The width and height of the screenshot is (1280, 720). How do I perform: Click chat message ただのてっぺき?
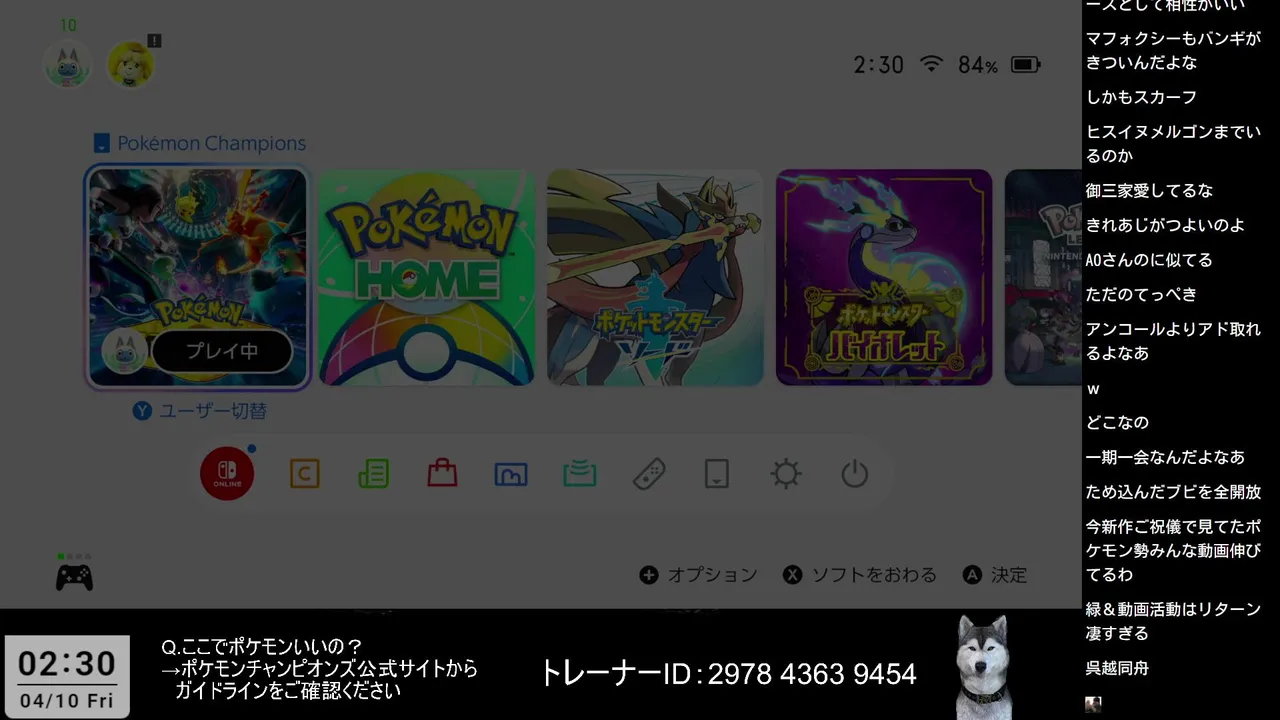[x=1141, y=294]
